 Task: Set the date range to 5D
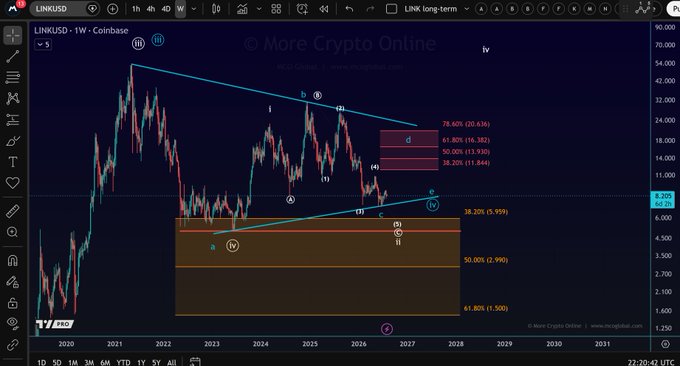(x=57, y=362)
